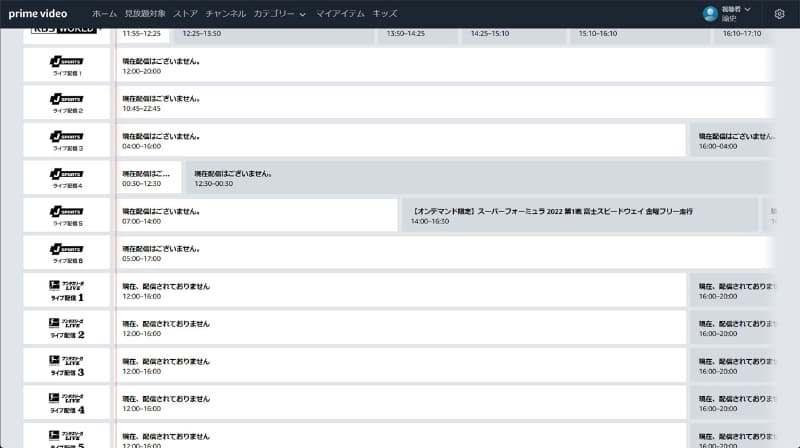
Task: Open the 見放題対象 menu item
Action: coord(145,14)
